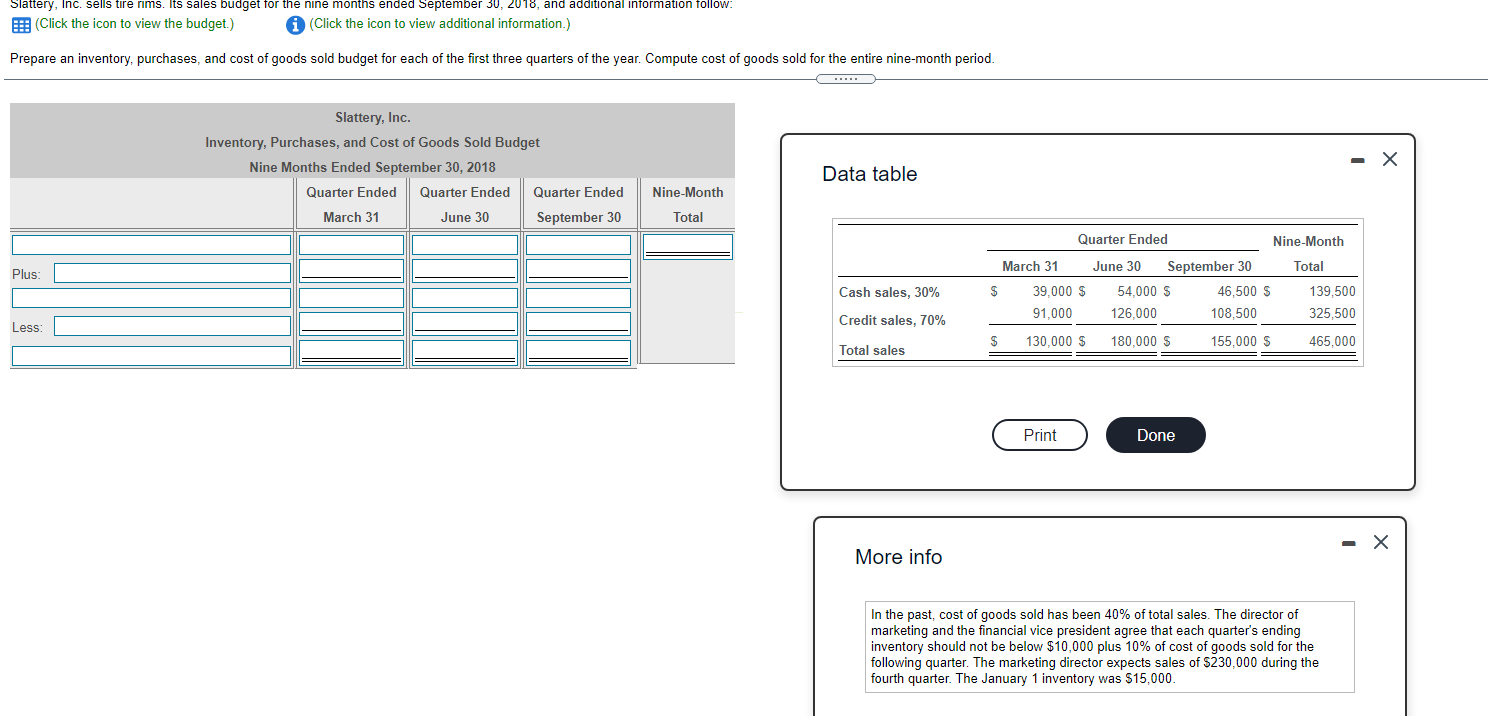The image size is (1488, 716).
Task: Select Less row June 30 field
Action: (465, 323)
